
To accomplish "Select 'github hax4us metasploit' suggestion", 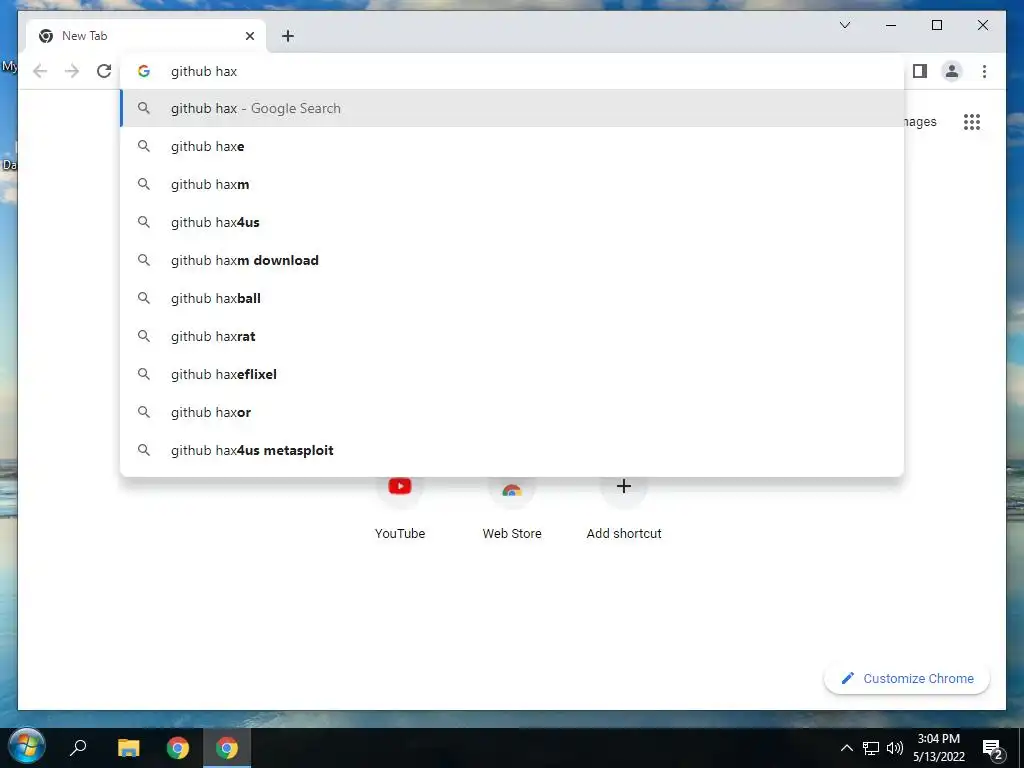I will (513, 450).
